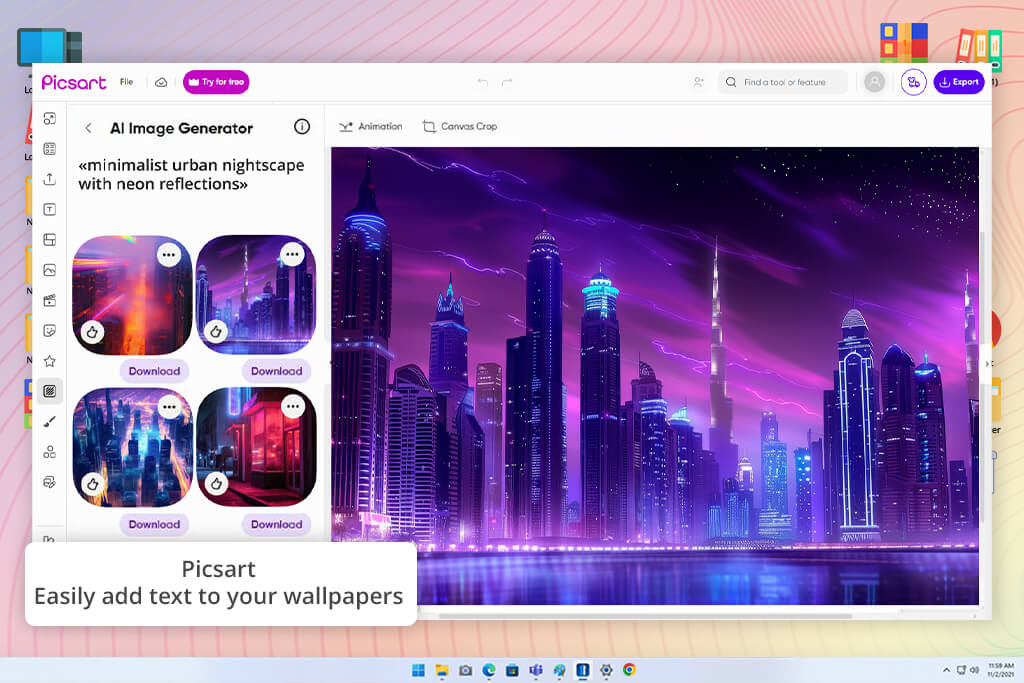Download the orange neon street image
The width and height of the screenshot is (1024, 683).
tap(154, 371)
